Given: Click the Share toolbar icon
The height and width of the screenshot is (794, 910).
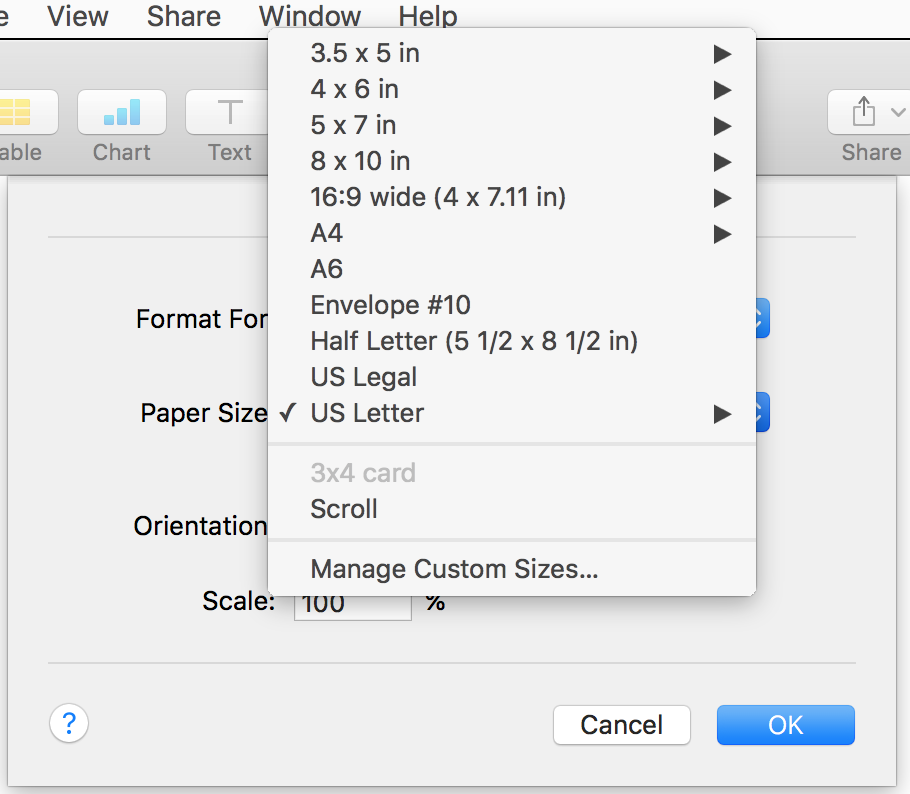Looking at the screenshot, I should click(x=868, y=113).
